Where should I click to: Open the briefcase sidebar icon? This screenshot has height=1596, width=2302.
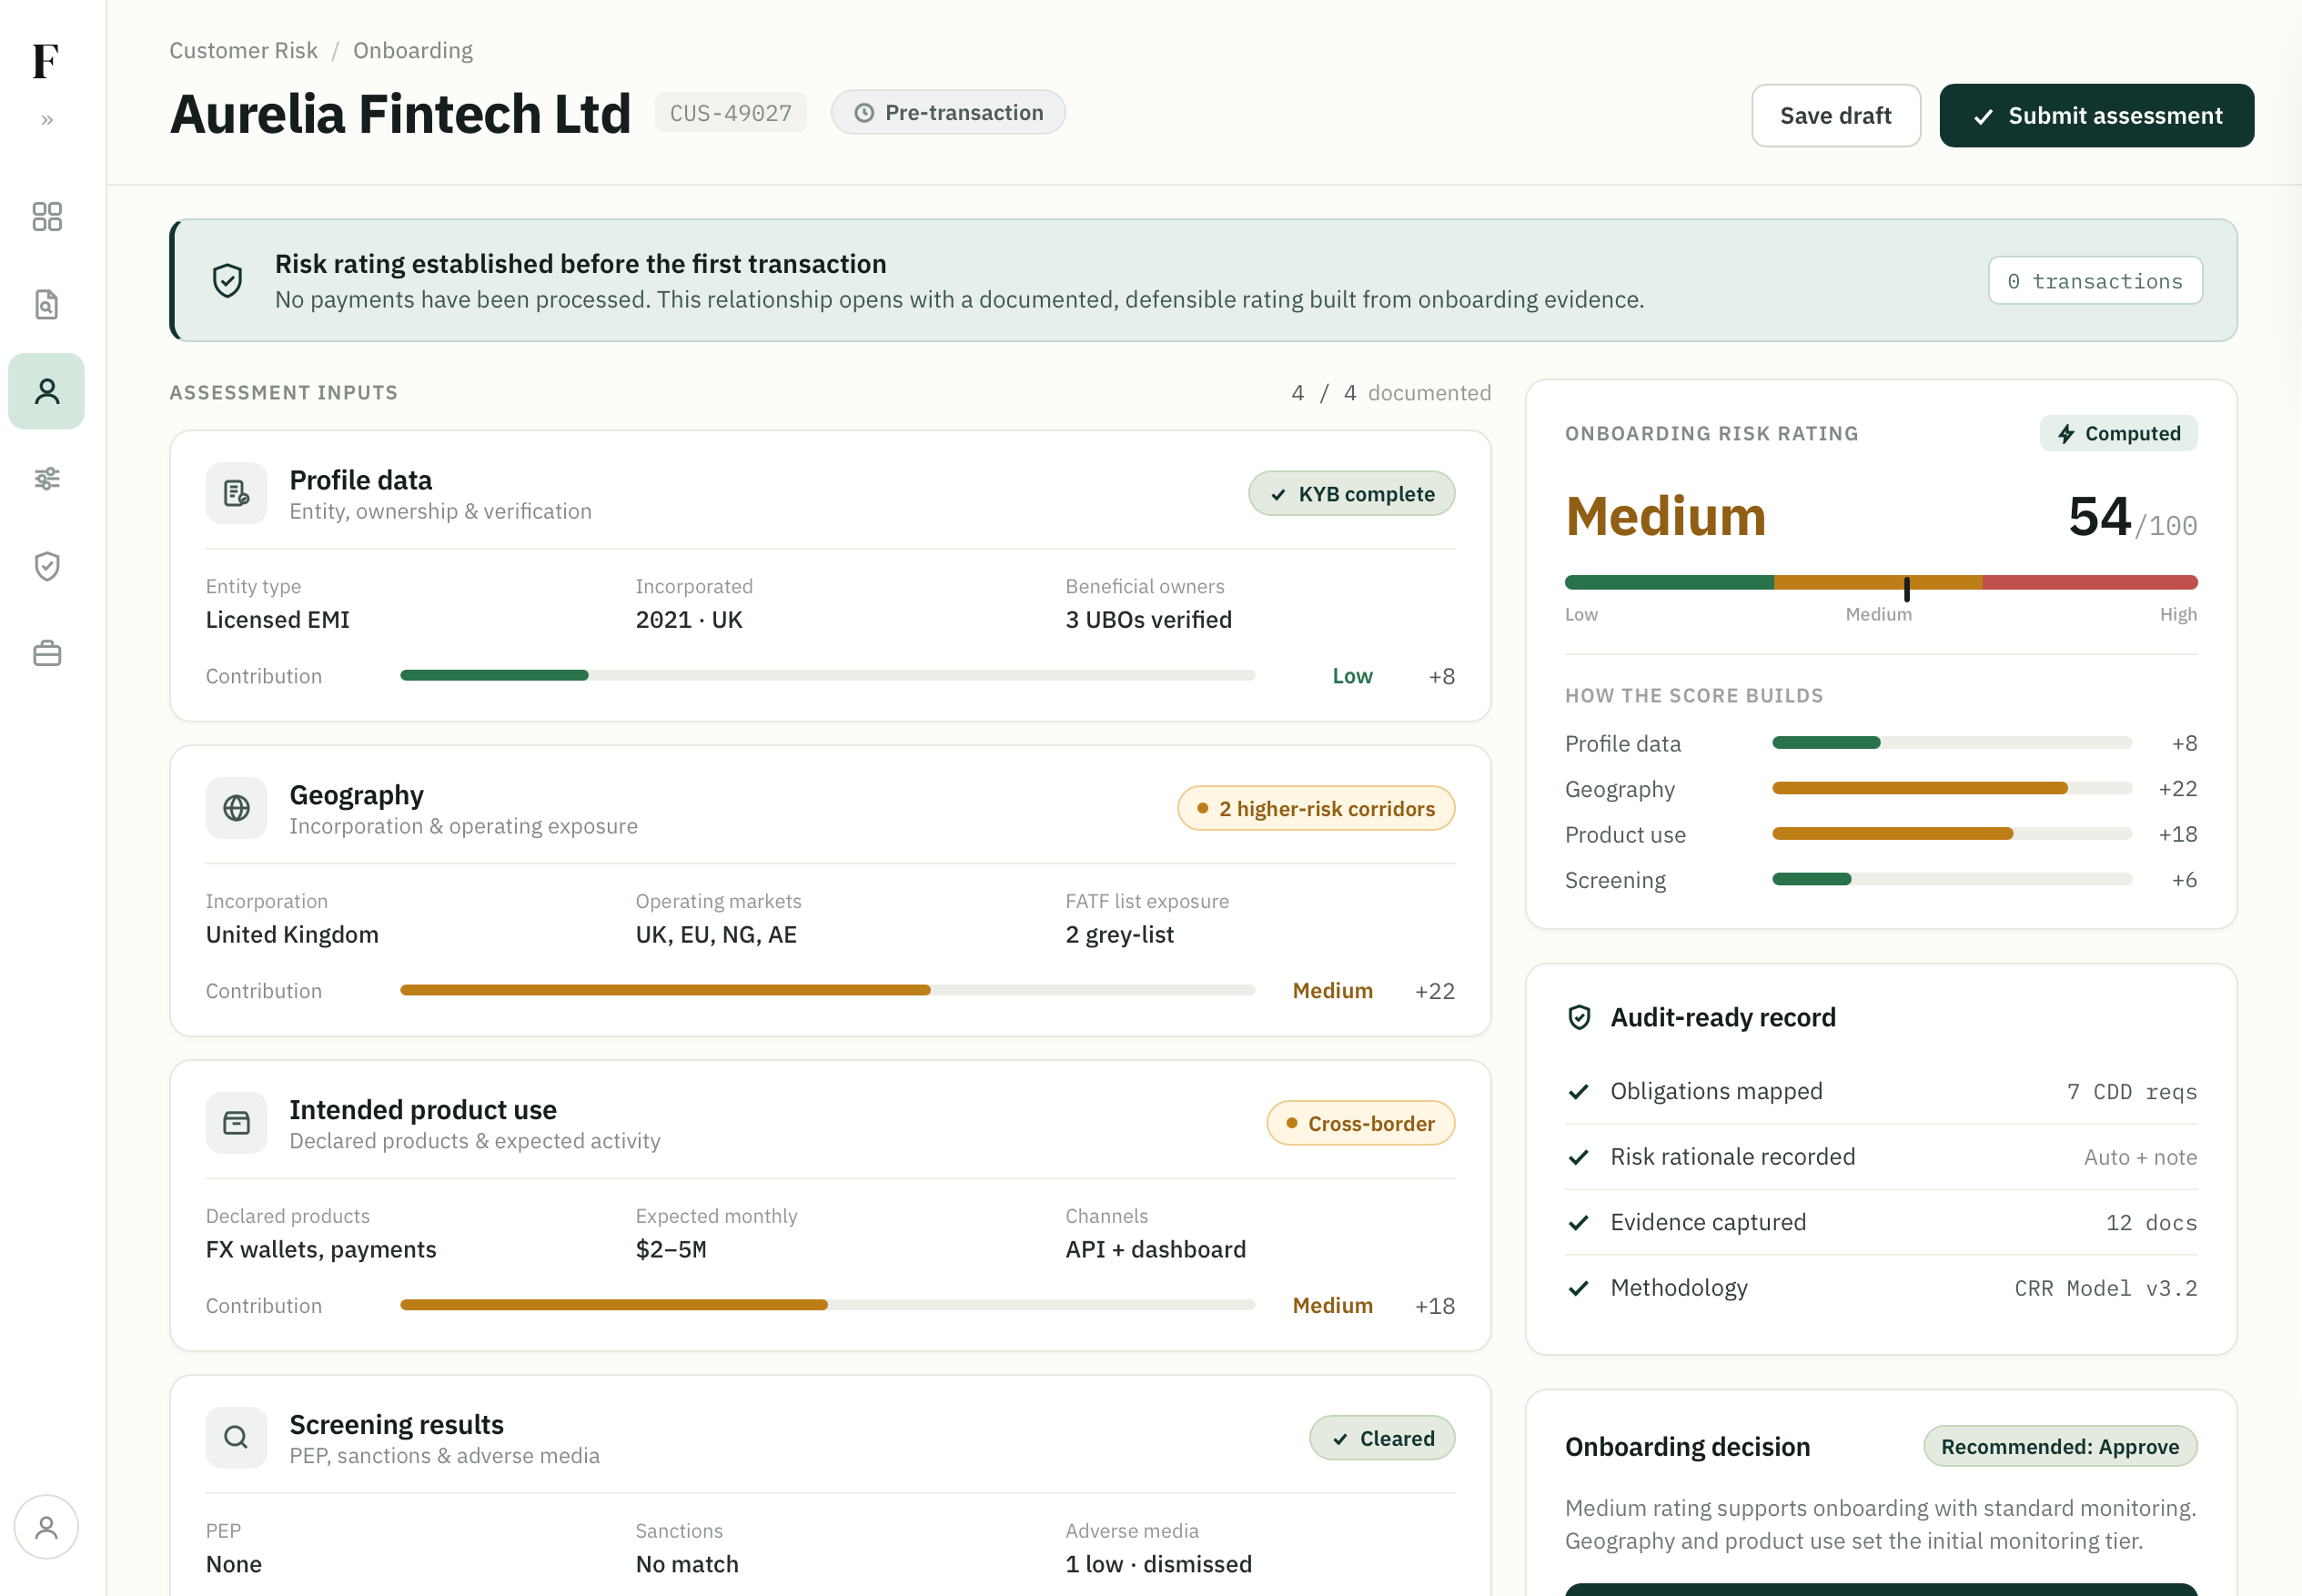(47, 654)
